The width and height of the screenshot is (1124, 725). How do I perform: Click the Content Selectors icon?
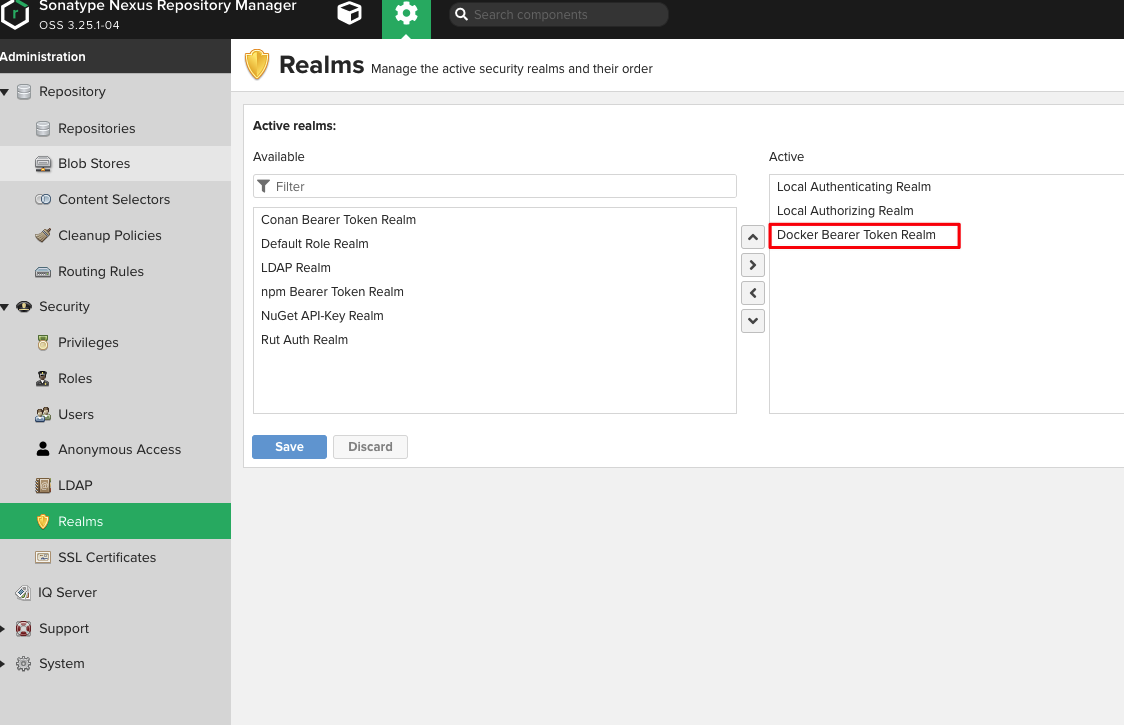coord(43,199)
